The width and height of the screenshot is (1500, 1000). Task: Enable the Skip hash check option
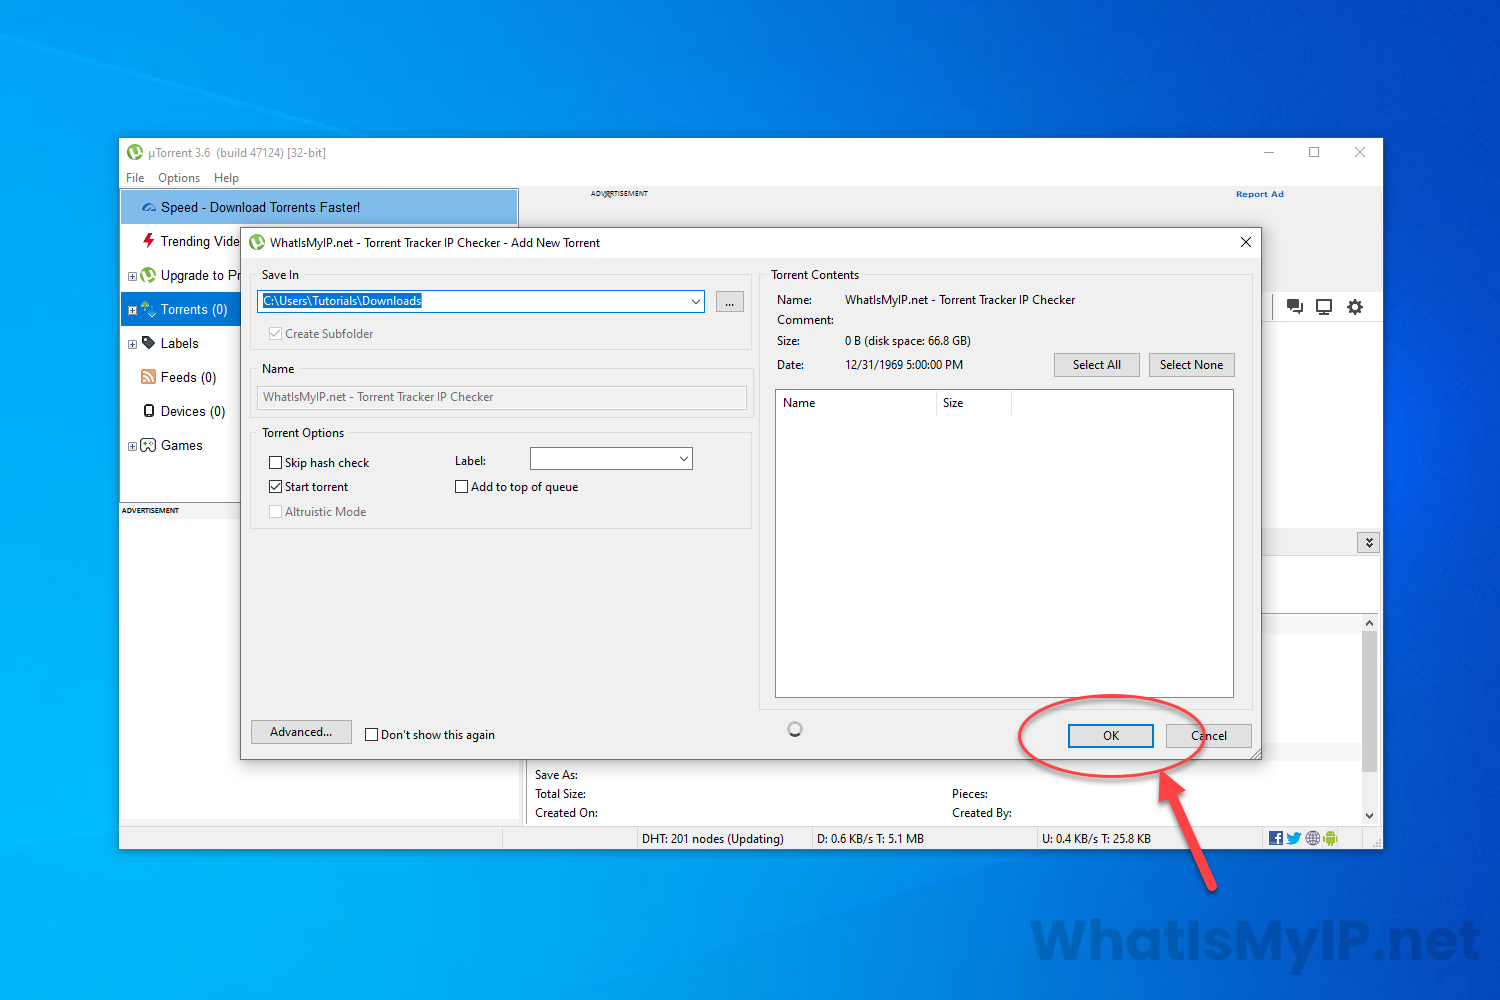pos(275,463)
